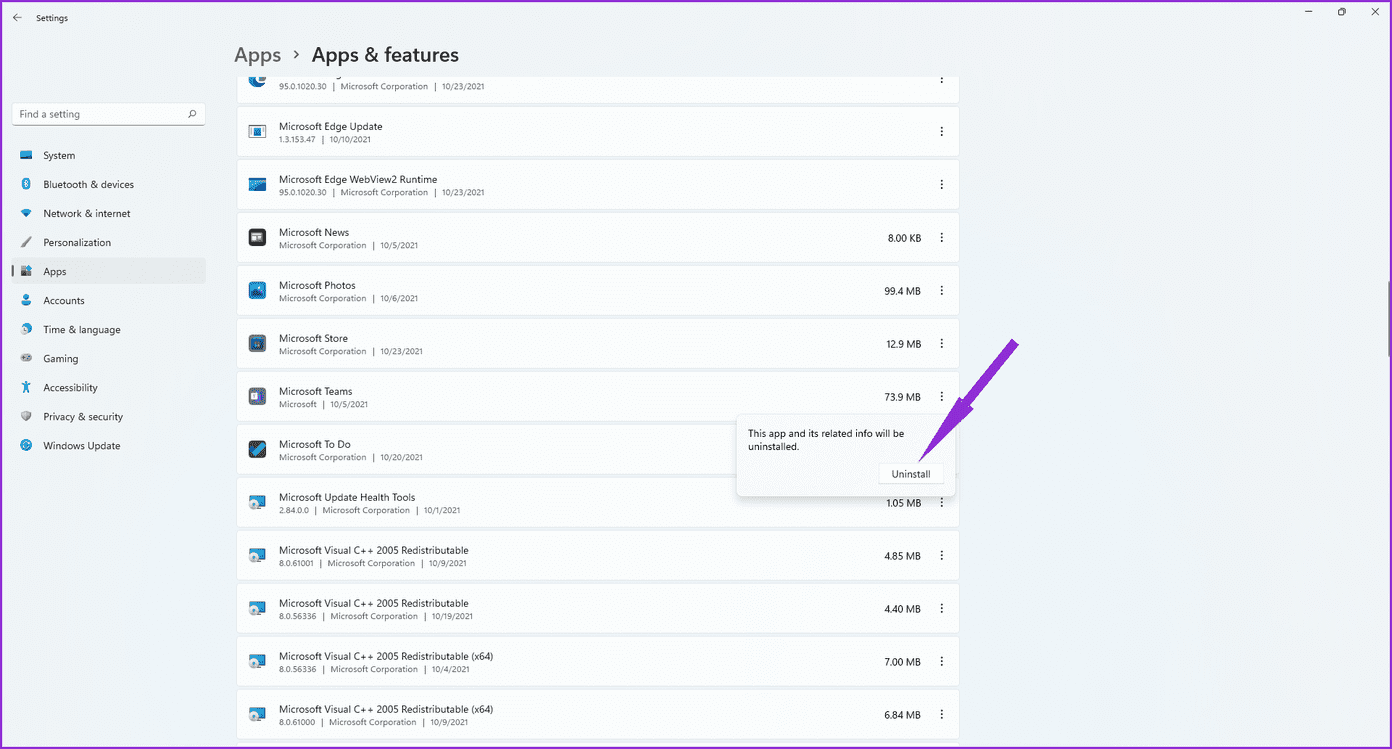Open more options for Microsoft Store

point(941,344)
